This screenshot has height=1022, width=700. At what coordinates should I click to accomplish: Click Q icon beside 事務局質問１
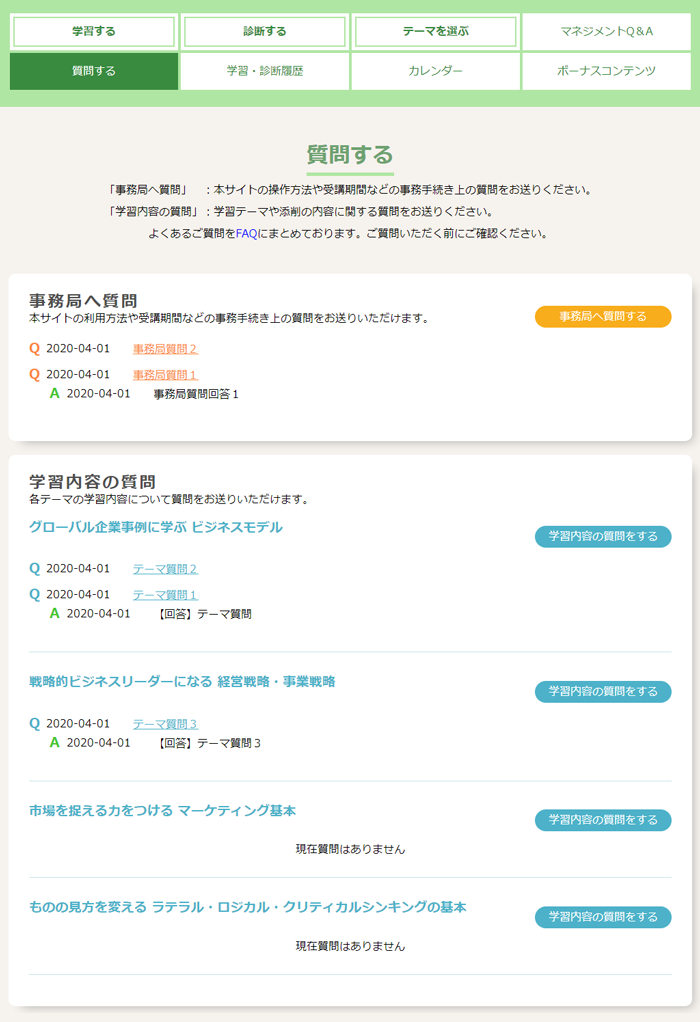pyautogui.click(x=35, y=374)
